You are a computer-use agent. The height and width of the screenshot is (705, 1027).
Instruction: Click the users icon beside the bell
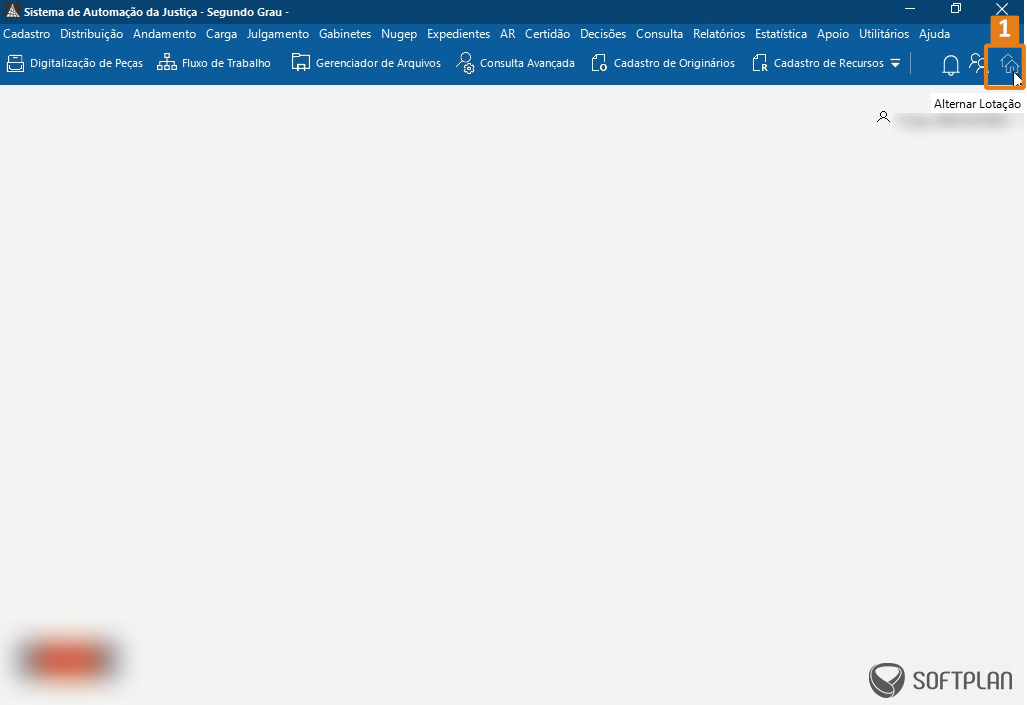tap(978, 64)
